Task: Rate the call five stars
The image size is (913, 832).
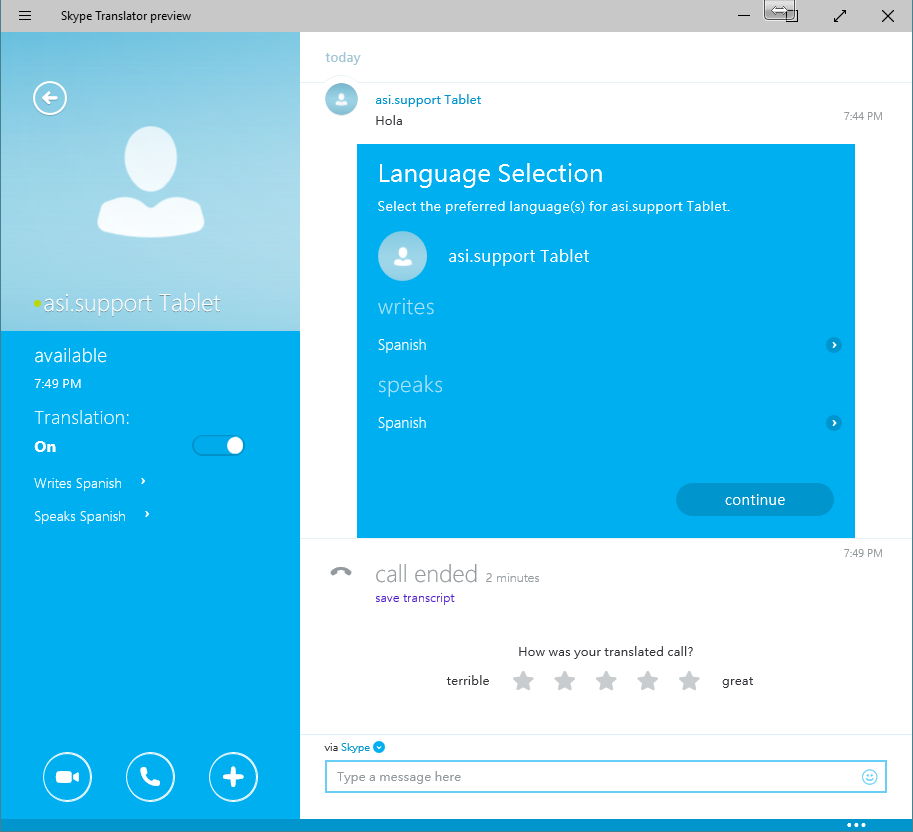Action: click(689, 681)
